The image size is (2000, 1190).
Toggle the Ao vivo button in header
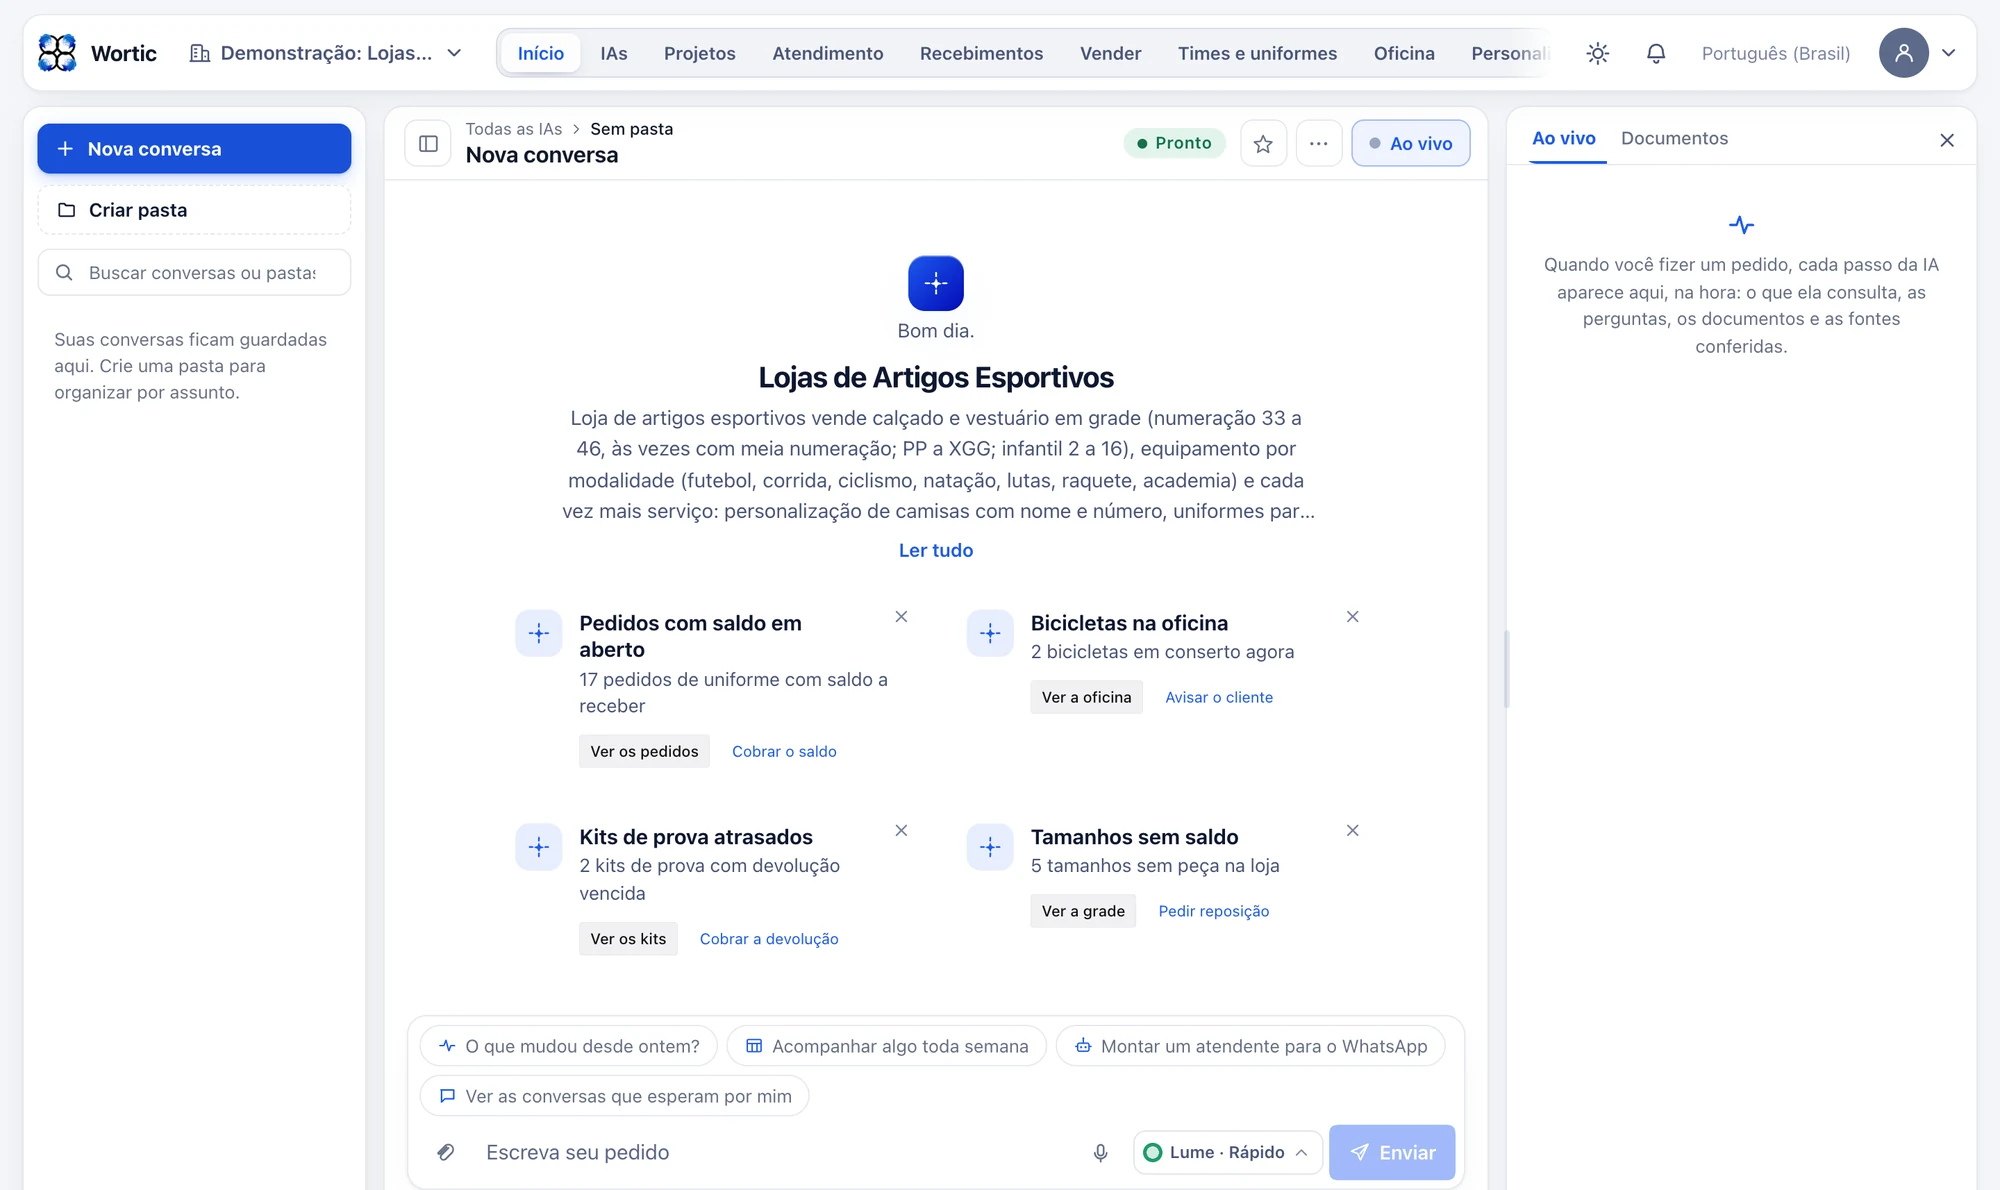[x=1410, y=144]
